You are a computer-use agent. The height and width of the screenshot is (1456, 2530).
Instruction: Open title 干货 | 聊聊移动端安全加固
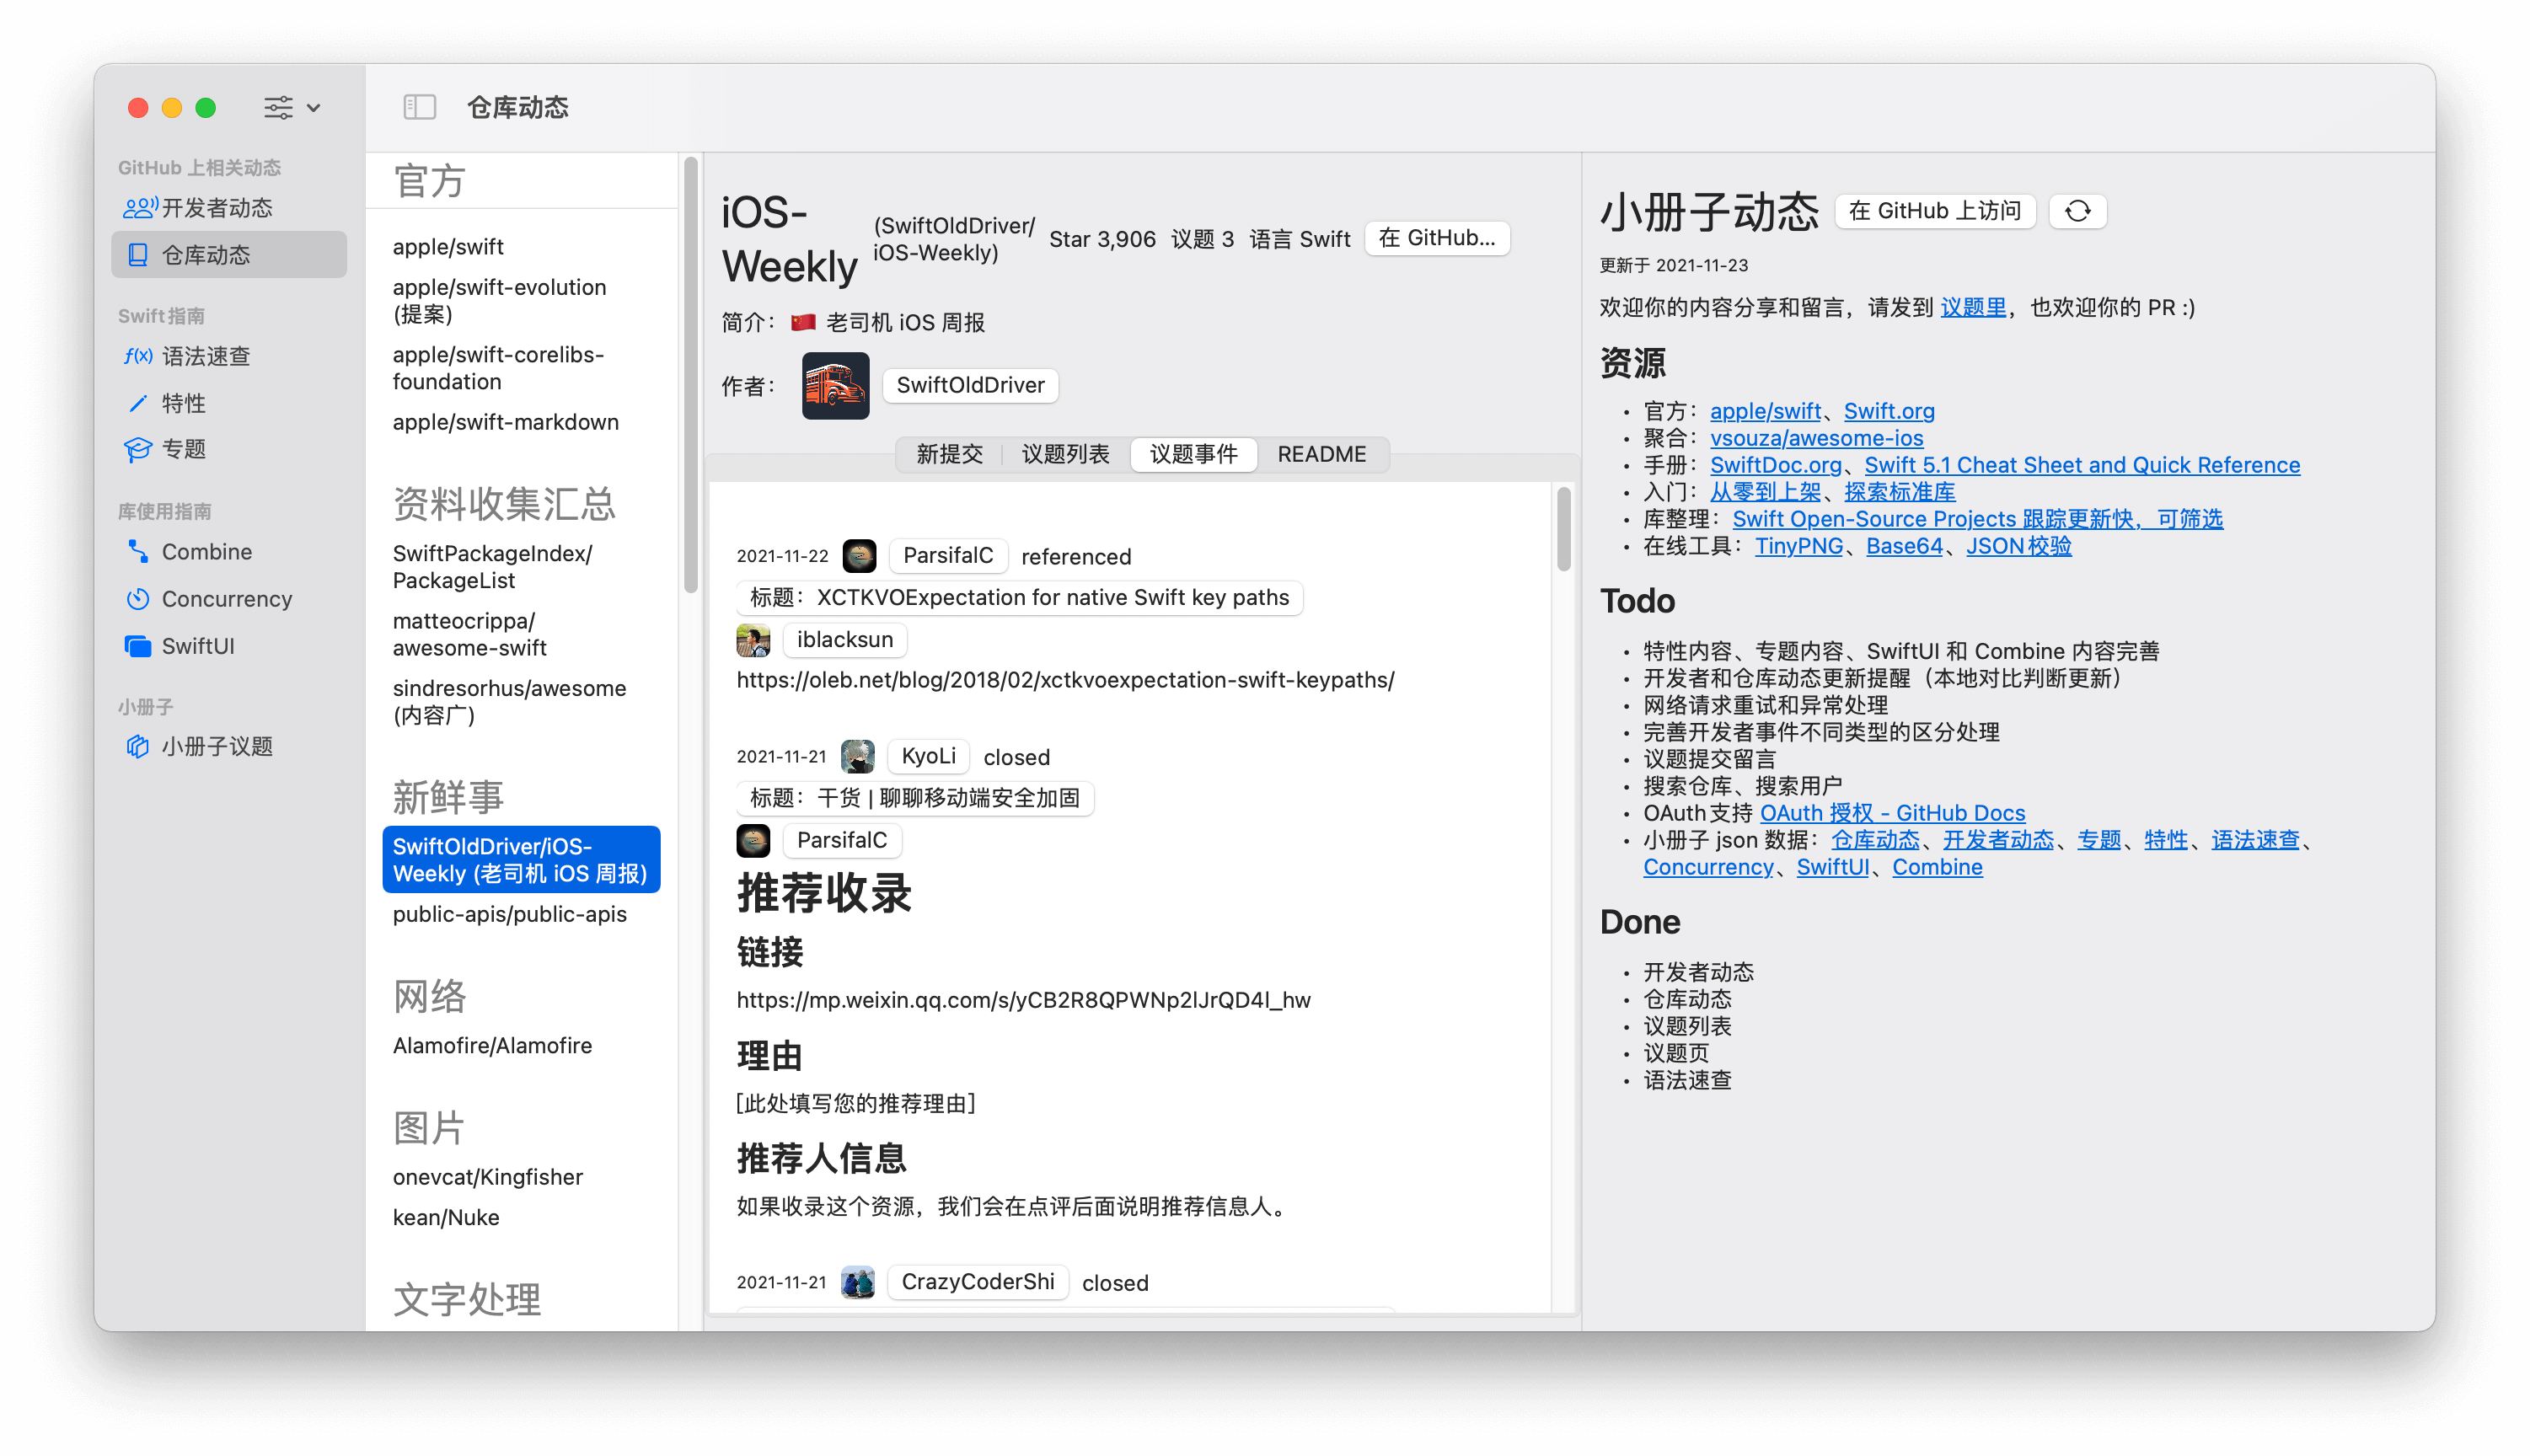pos(915,797)
